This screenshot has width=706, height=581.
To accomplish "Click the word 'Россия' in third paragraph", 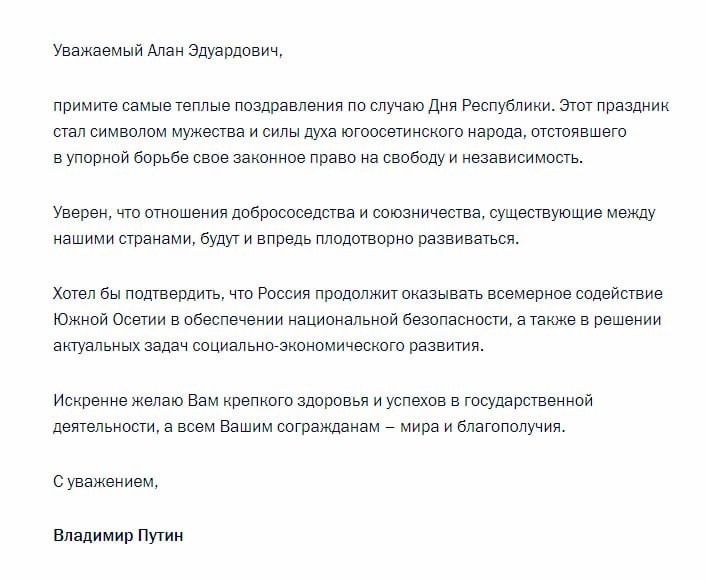I will (284, 294).
